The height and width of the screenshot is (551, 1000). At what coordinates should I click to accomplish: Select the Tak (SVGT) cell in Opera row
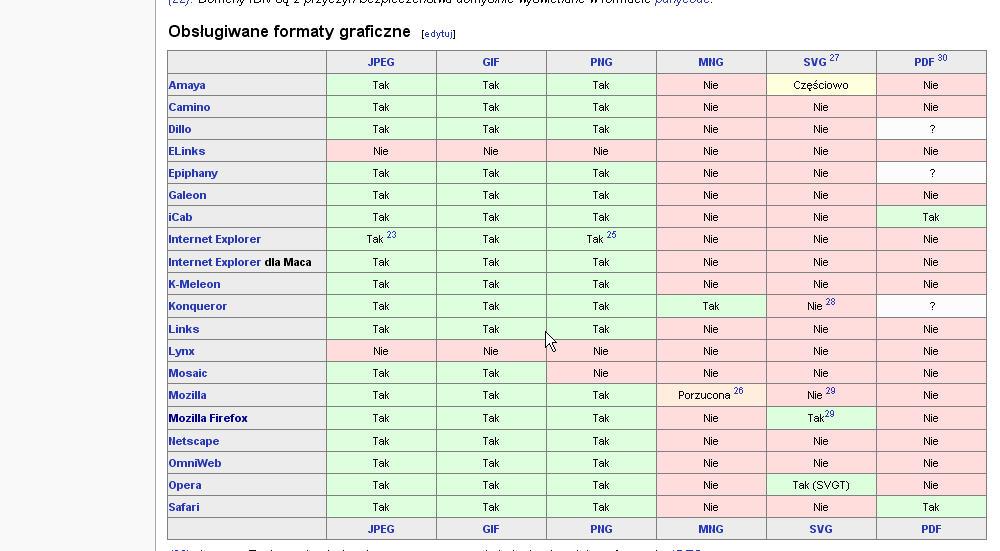(821, 485)
